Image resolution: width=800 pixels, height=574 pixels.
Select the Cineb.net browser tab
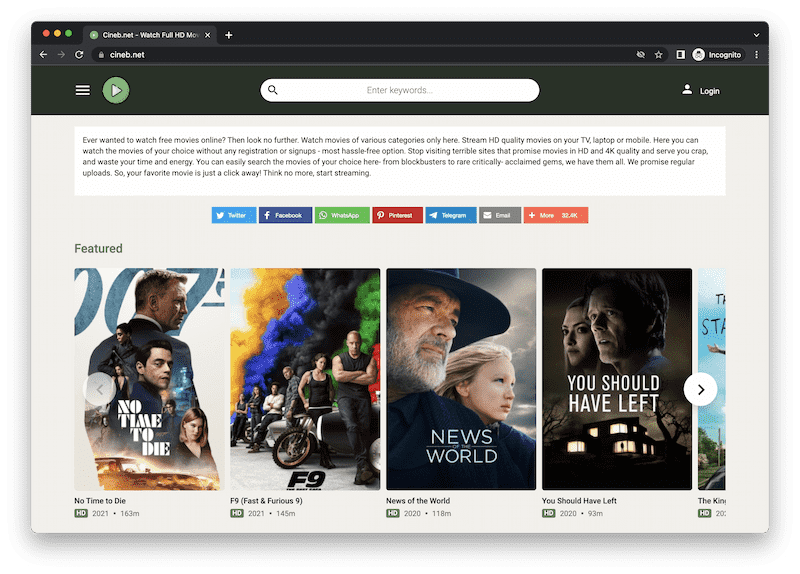[x=150, y=35]
